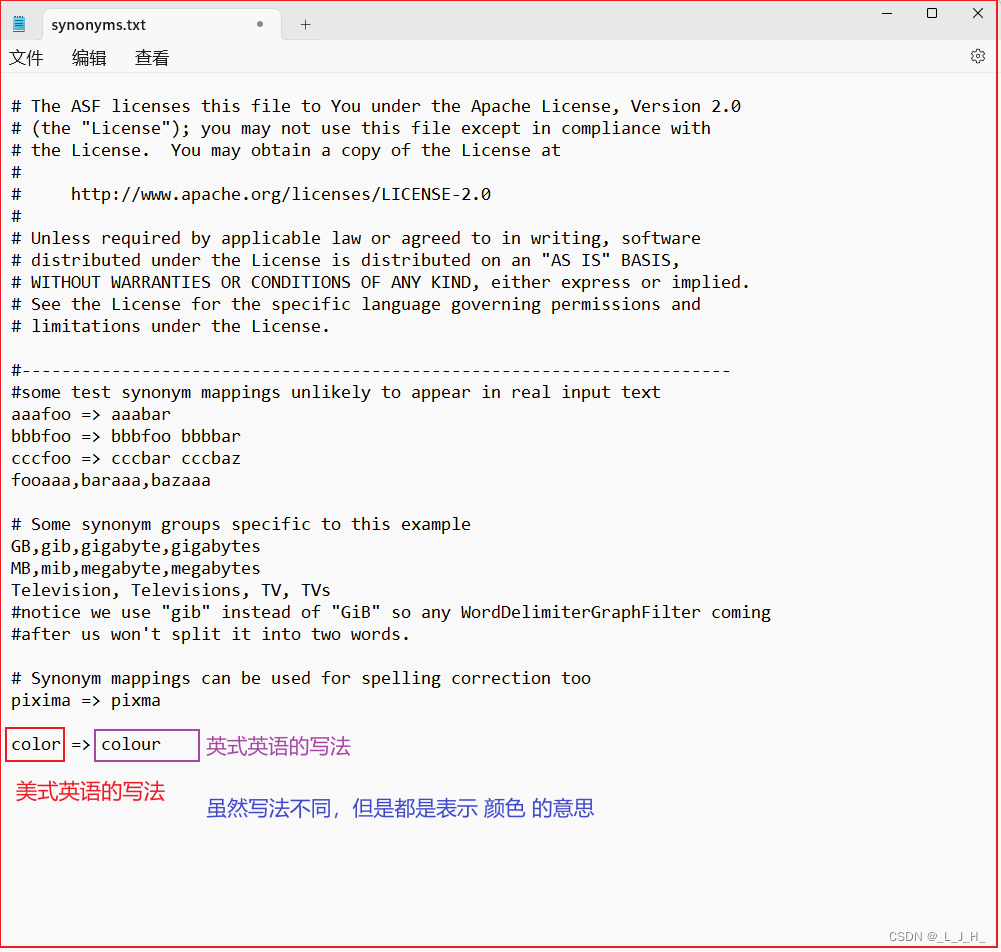This screenshot has width=1001, height=952.
Task: Click the '# WITHOUT WARRANTIES OR CONDITIONS' line
Action: [x=380, y=282]
